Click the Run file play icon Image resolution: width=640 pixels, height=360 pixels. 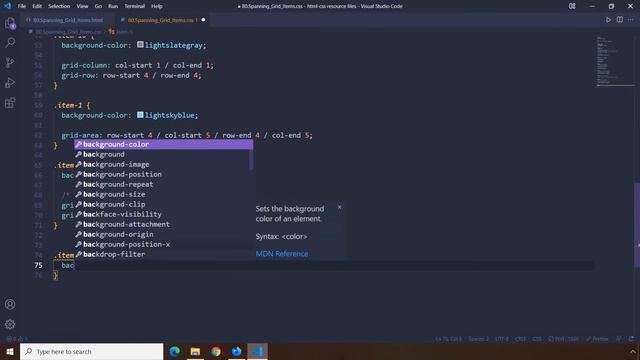608,20
